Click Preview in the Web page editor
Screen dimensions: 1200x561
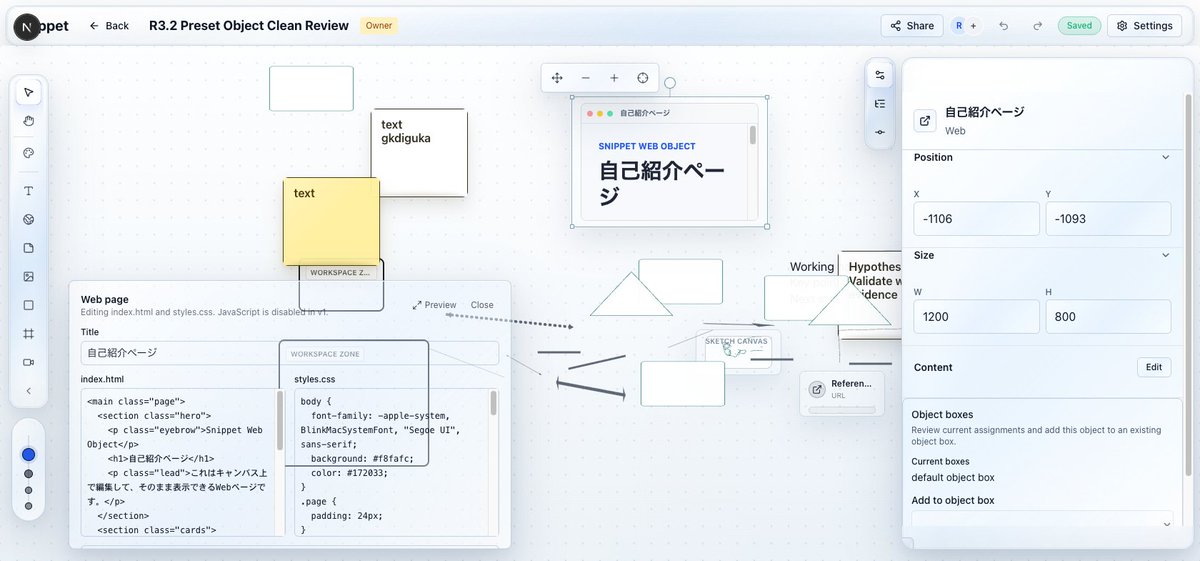434,305
